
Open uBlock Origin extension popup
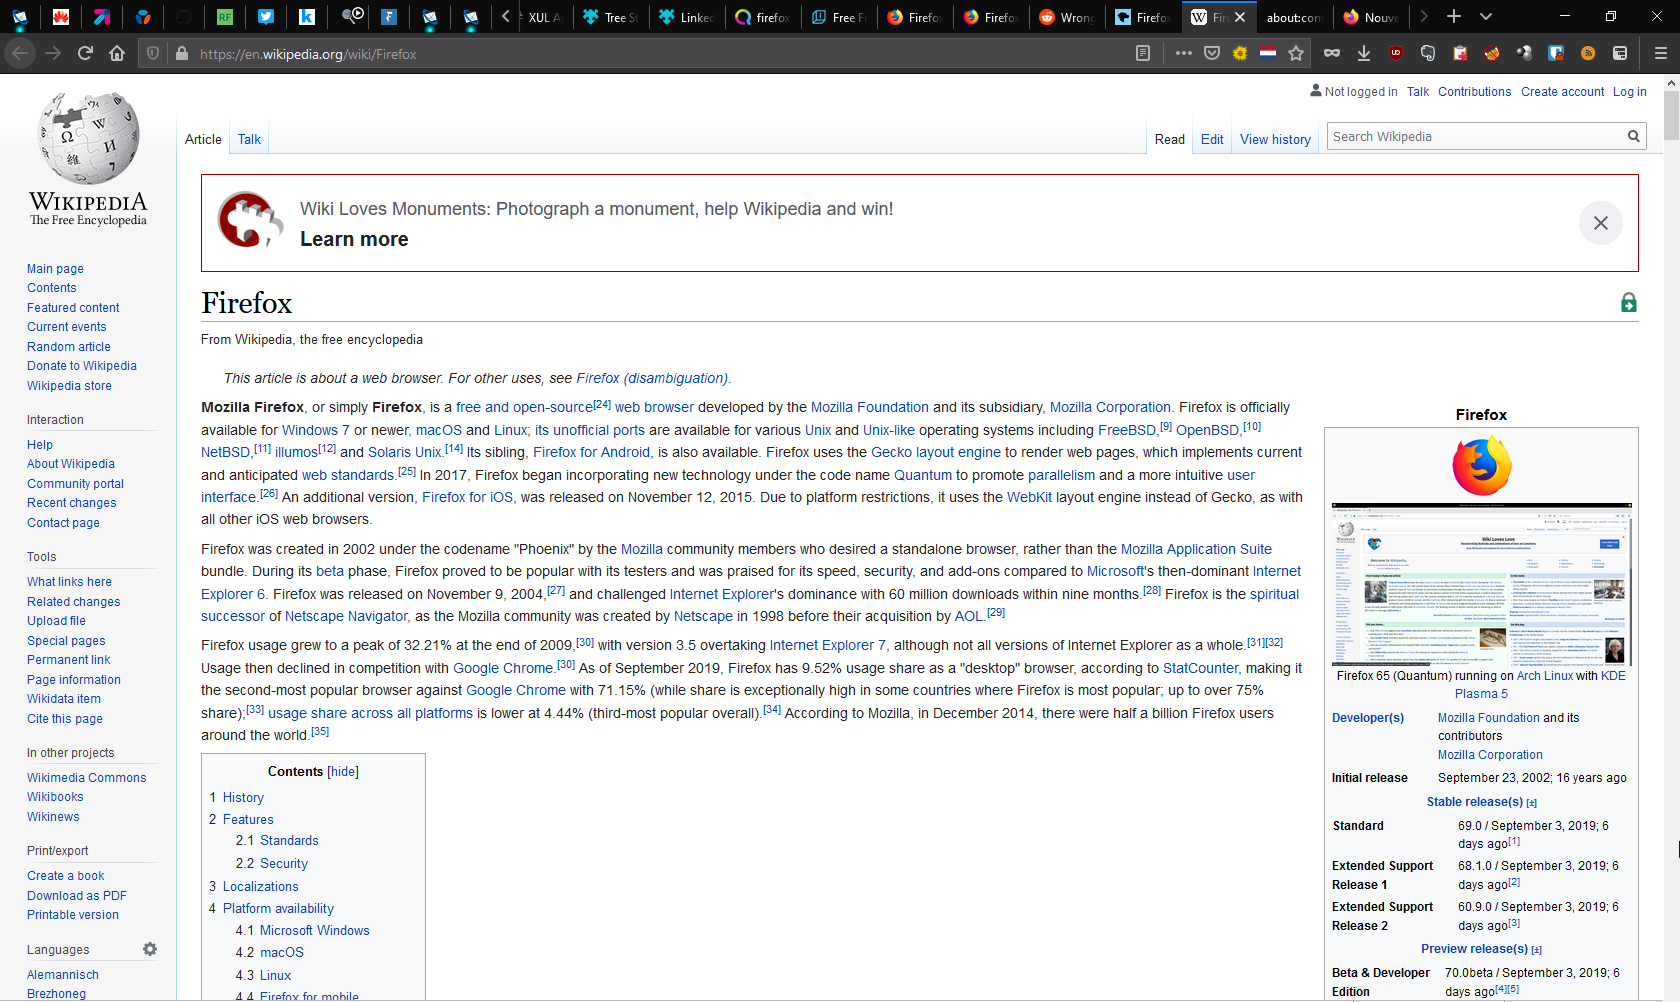tap(1396, 53)
